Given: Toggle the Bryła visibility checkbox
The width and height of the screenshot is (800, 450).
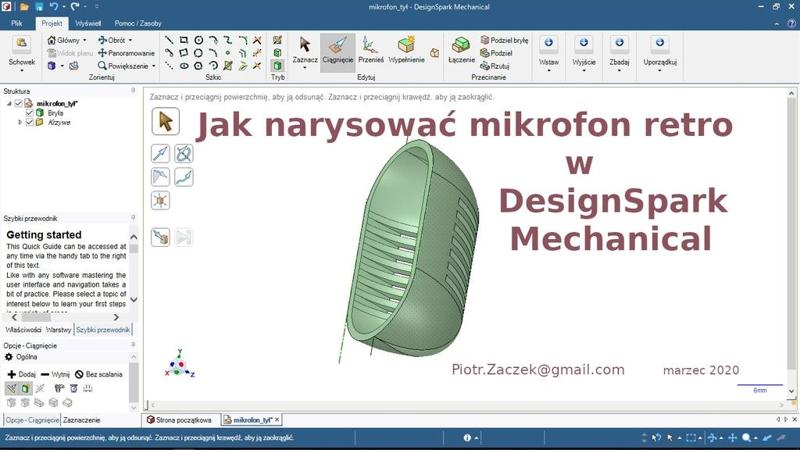Looking at the screenshot, I should coord(29,113).
